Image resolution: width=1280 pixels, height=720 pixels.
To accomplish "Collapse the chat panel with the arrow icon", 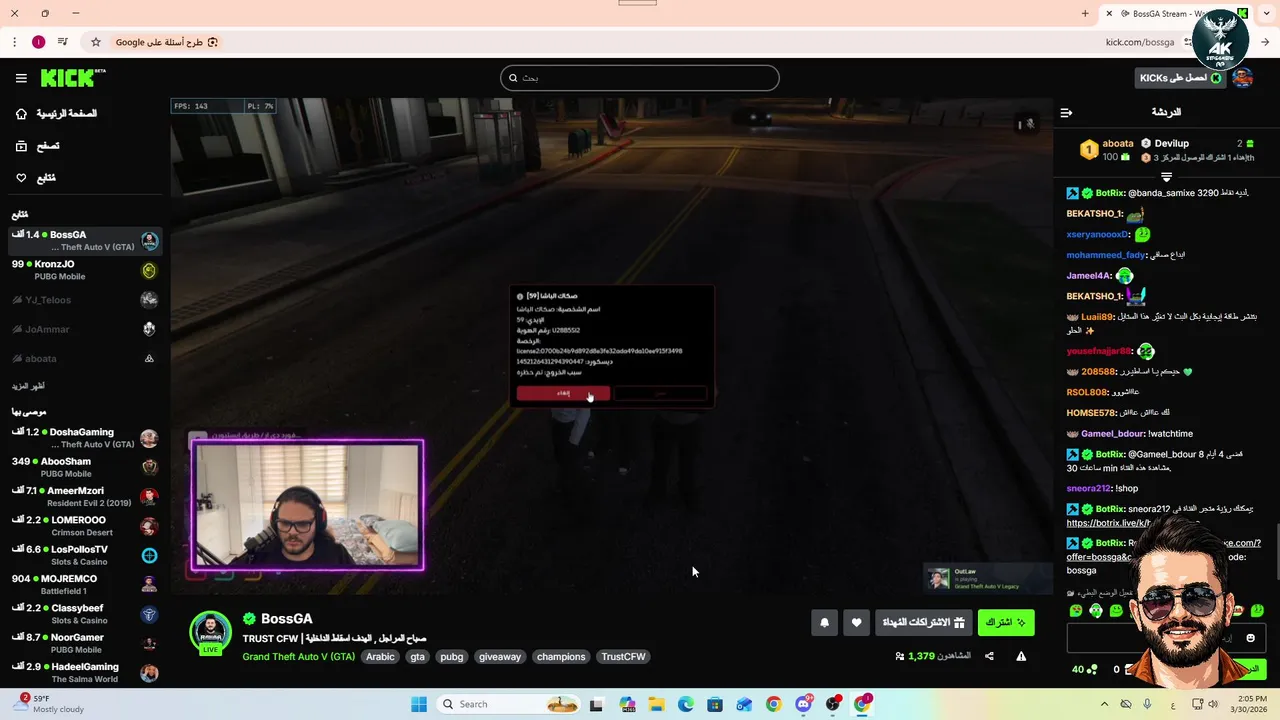I will (x=1066, y=113).
